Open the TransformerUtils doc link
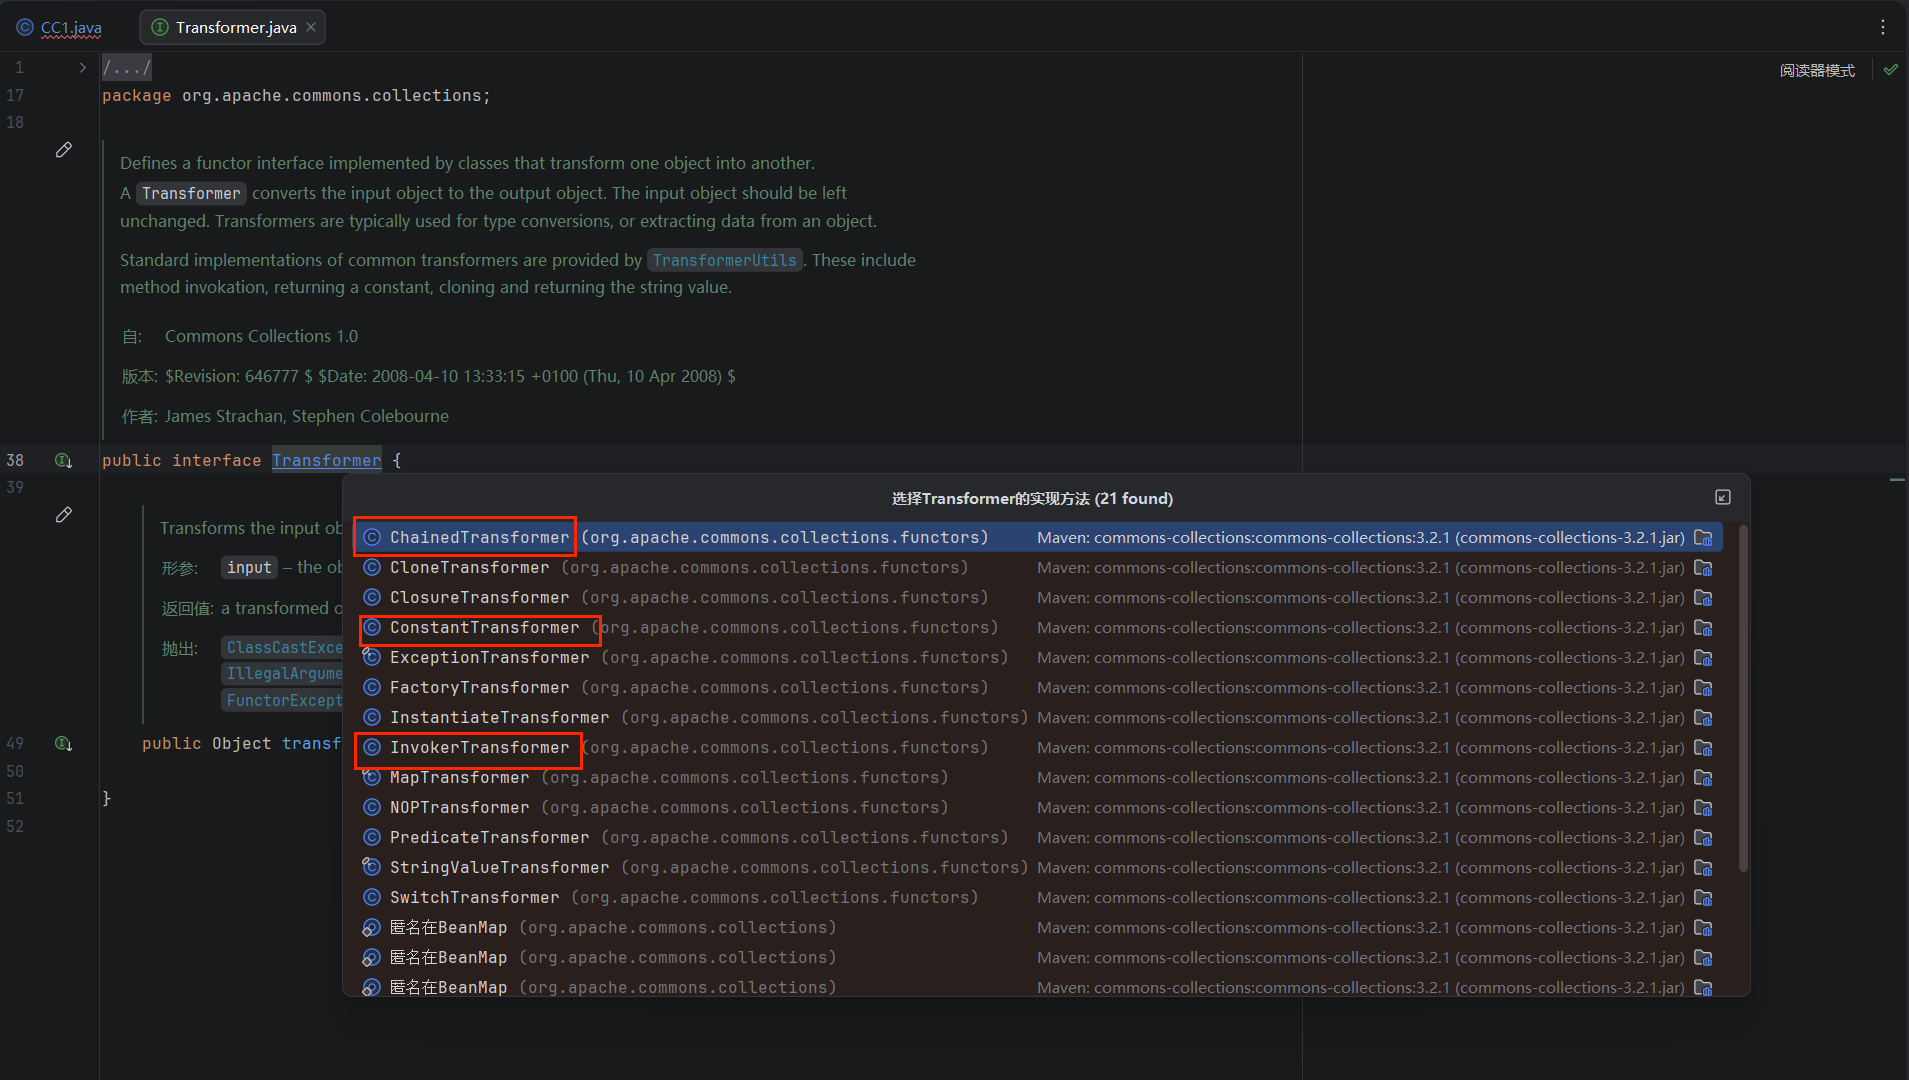This screenshot has width=1909, height=1080. pos(724,260)
